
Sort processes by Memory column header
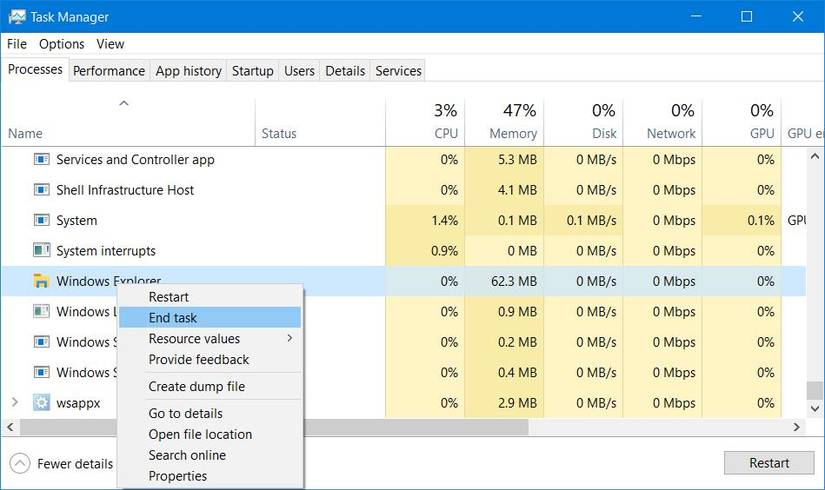[x=513, y=133]
